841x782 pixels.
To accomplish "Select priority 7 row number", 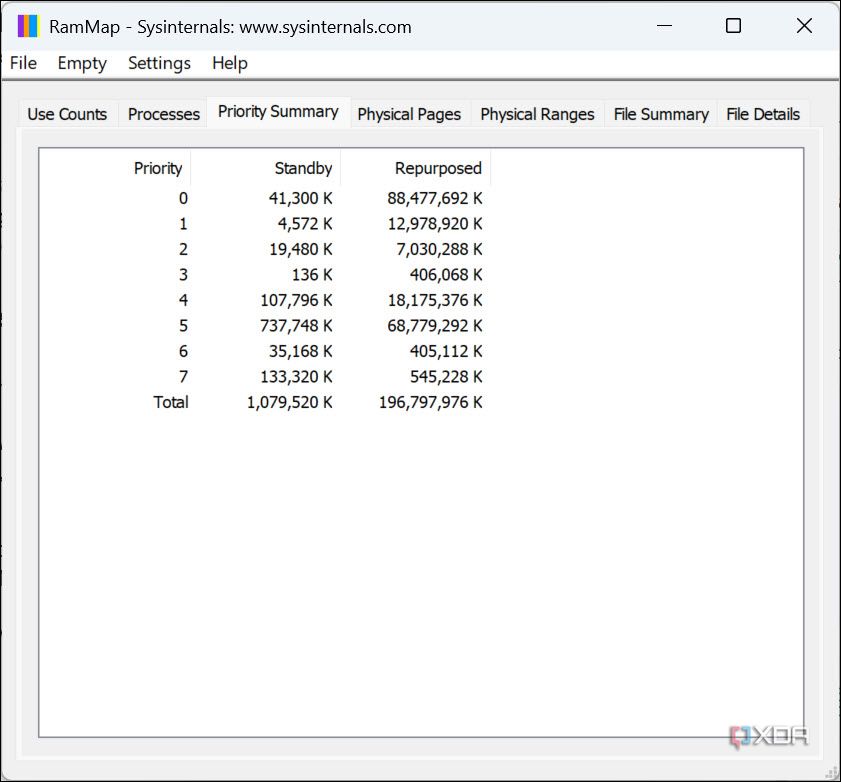I will [183, 377].
